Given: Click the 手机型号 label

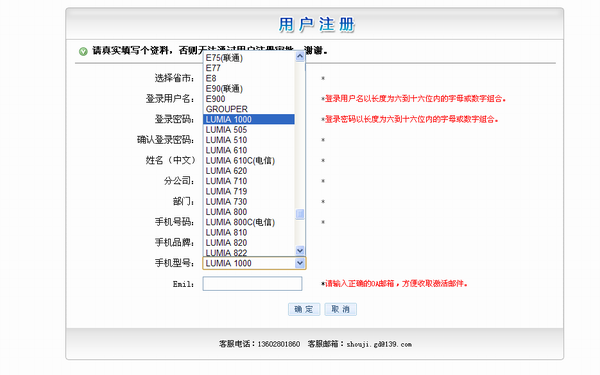Looking at the screenshot, I should (174, 263).
